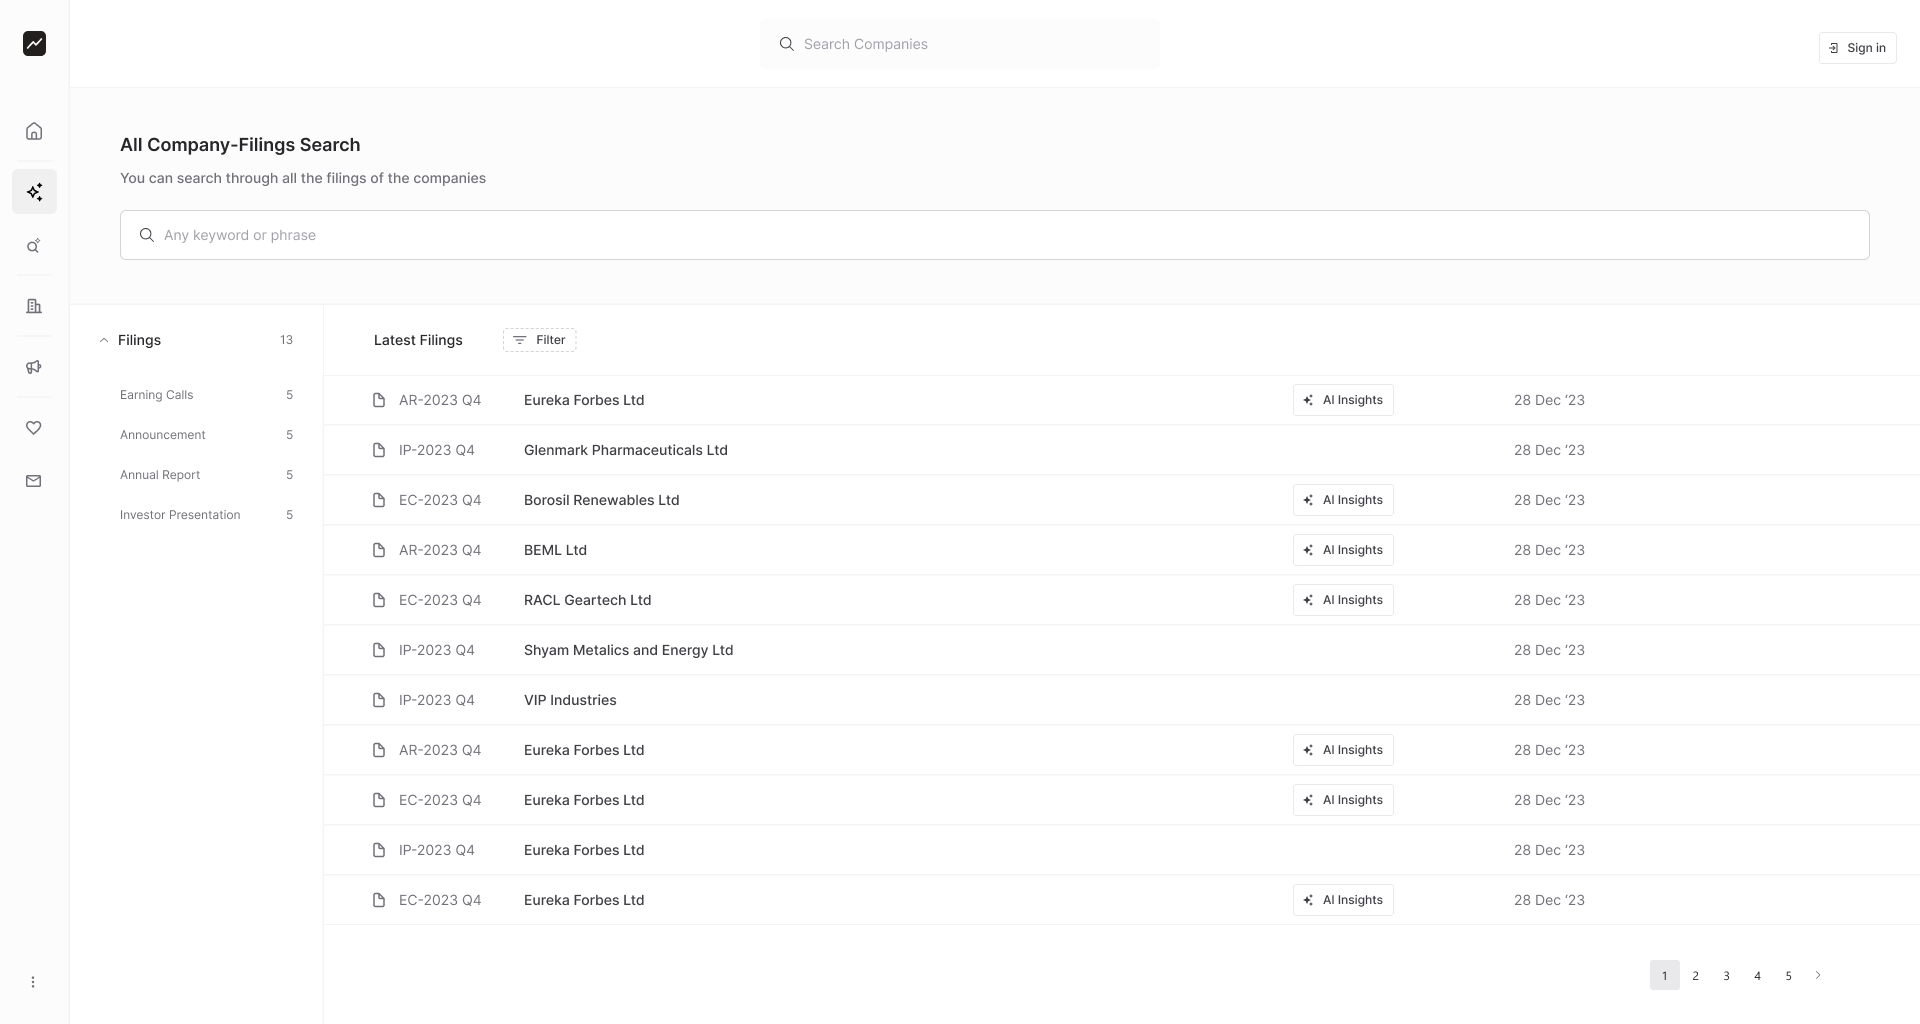Open the favorites heart sidebar icon
This screenshot has width=1920, height=1024.
pos(34,428)
